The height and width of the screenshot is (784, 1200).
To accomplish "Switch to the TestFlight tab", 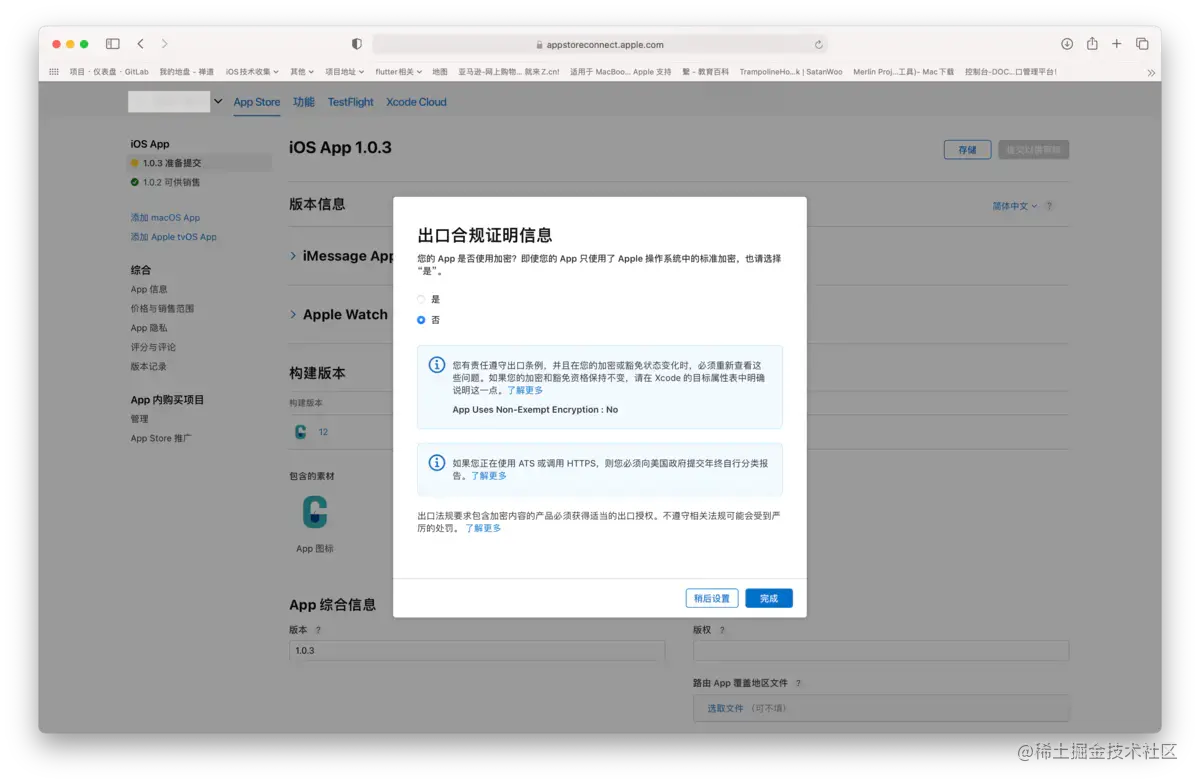I will [349, 101].
